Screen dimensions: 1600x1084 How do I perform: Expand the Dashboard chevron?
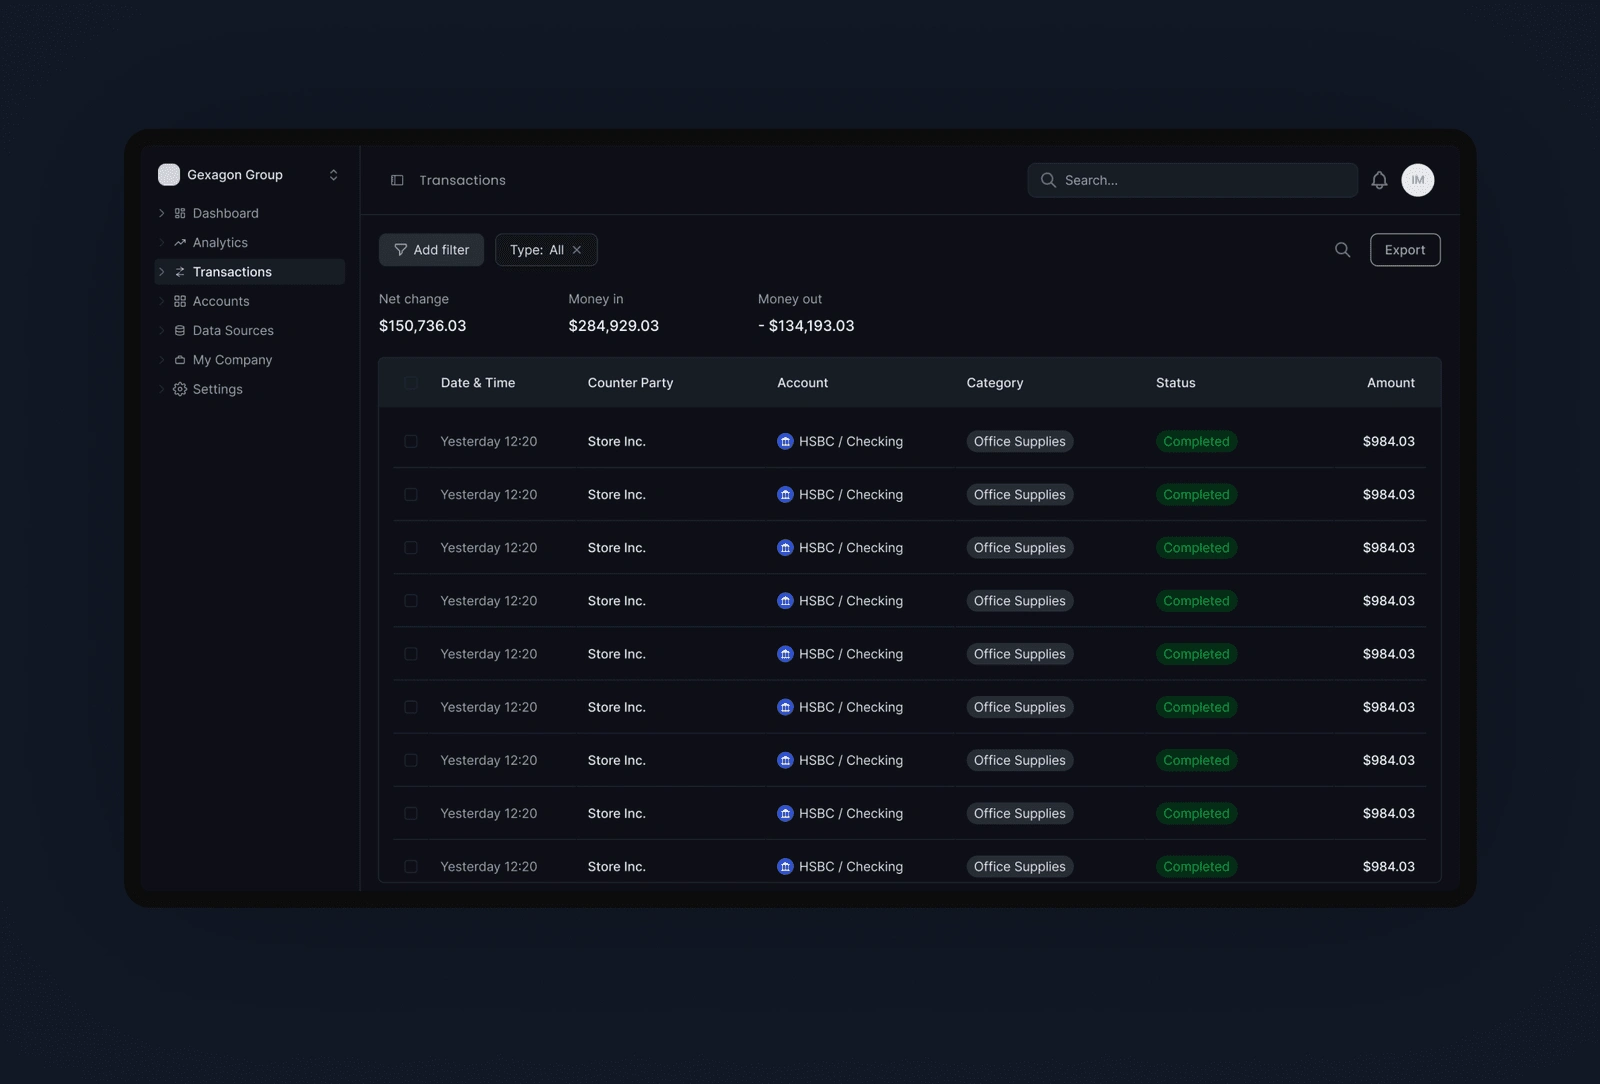162,213
